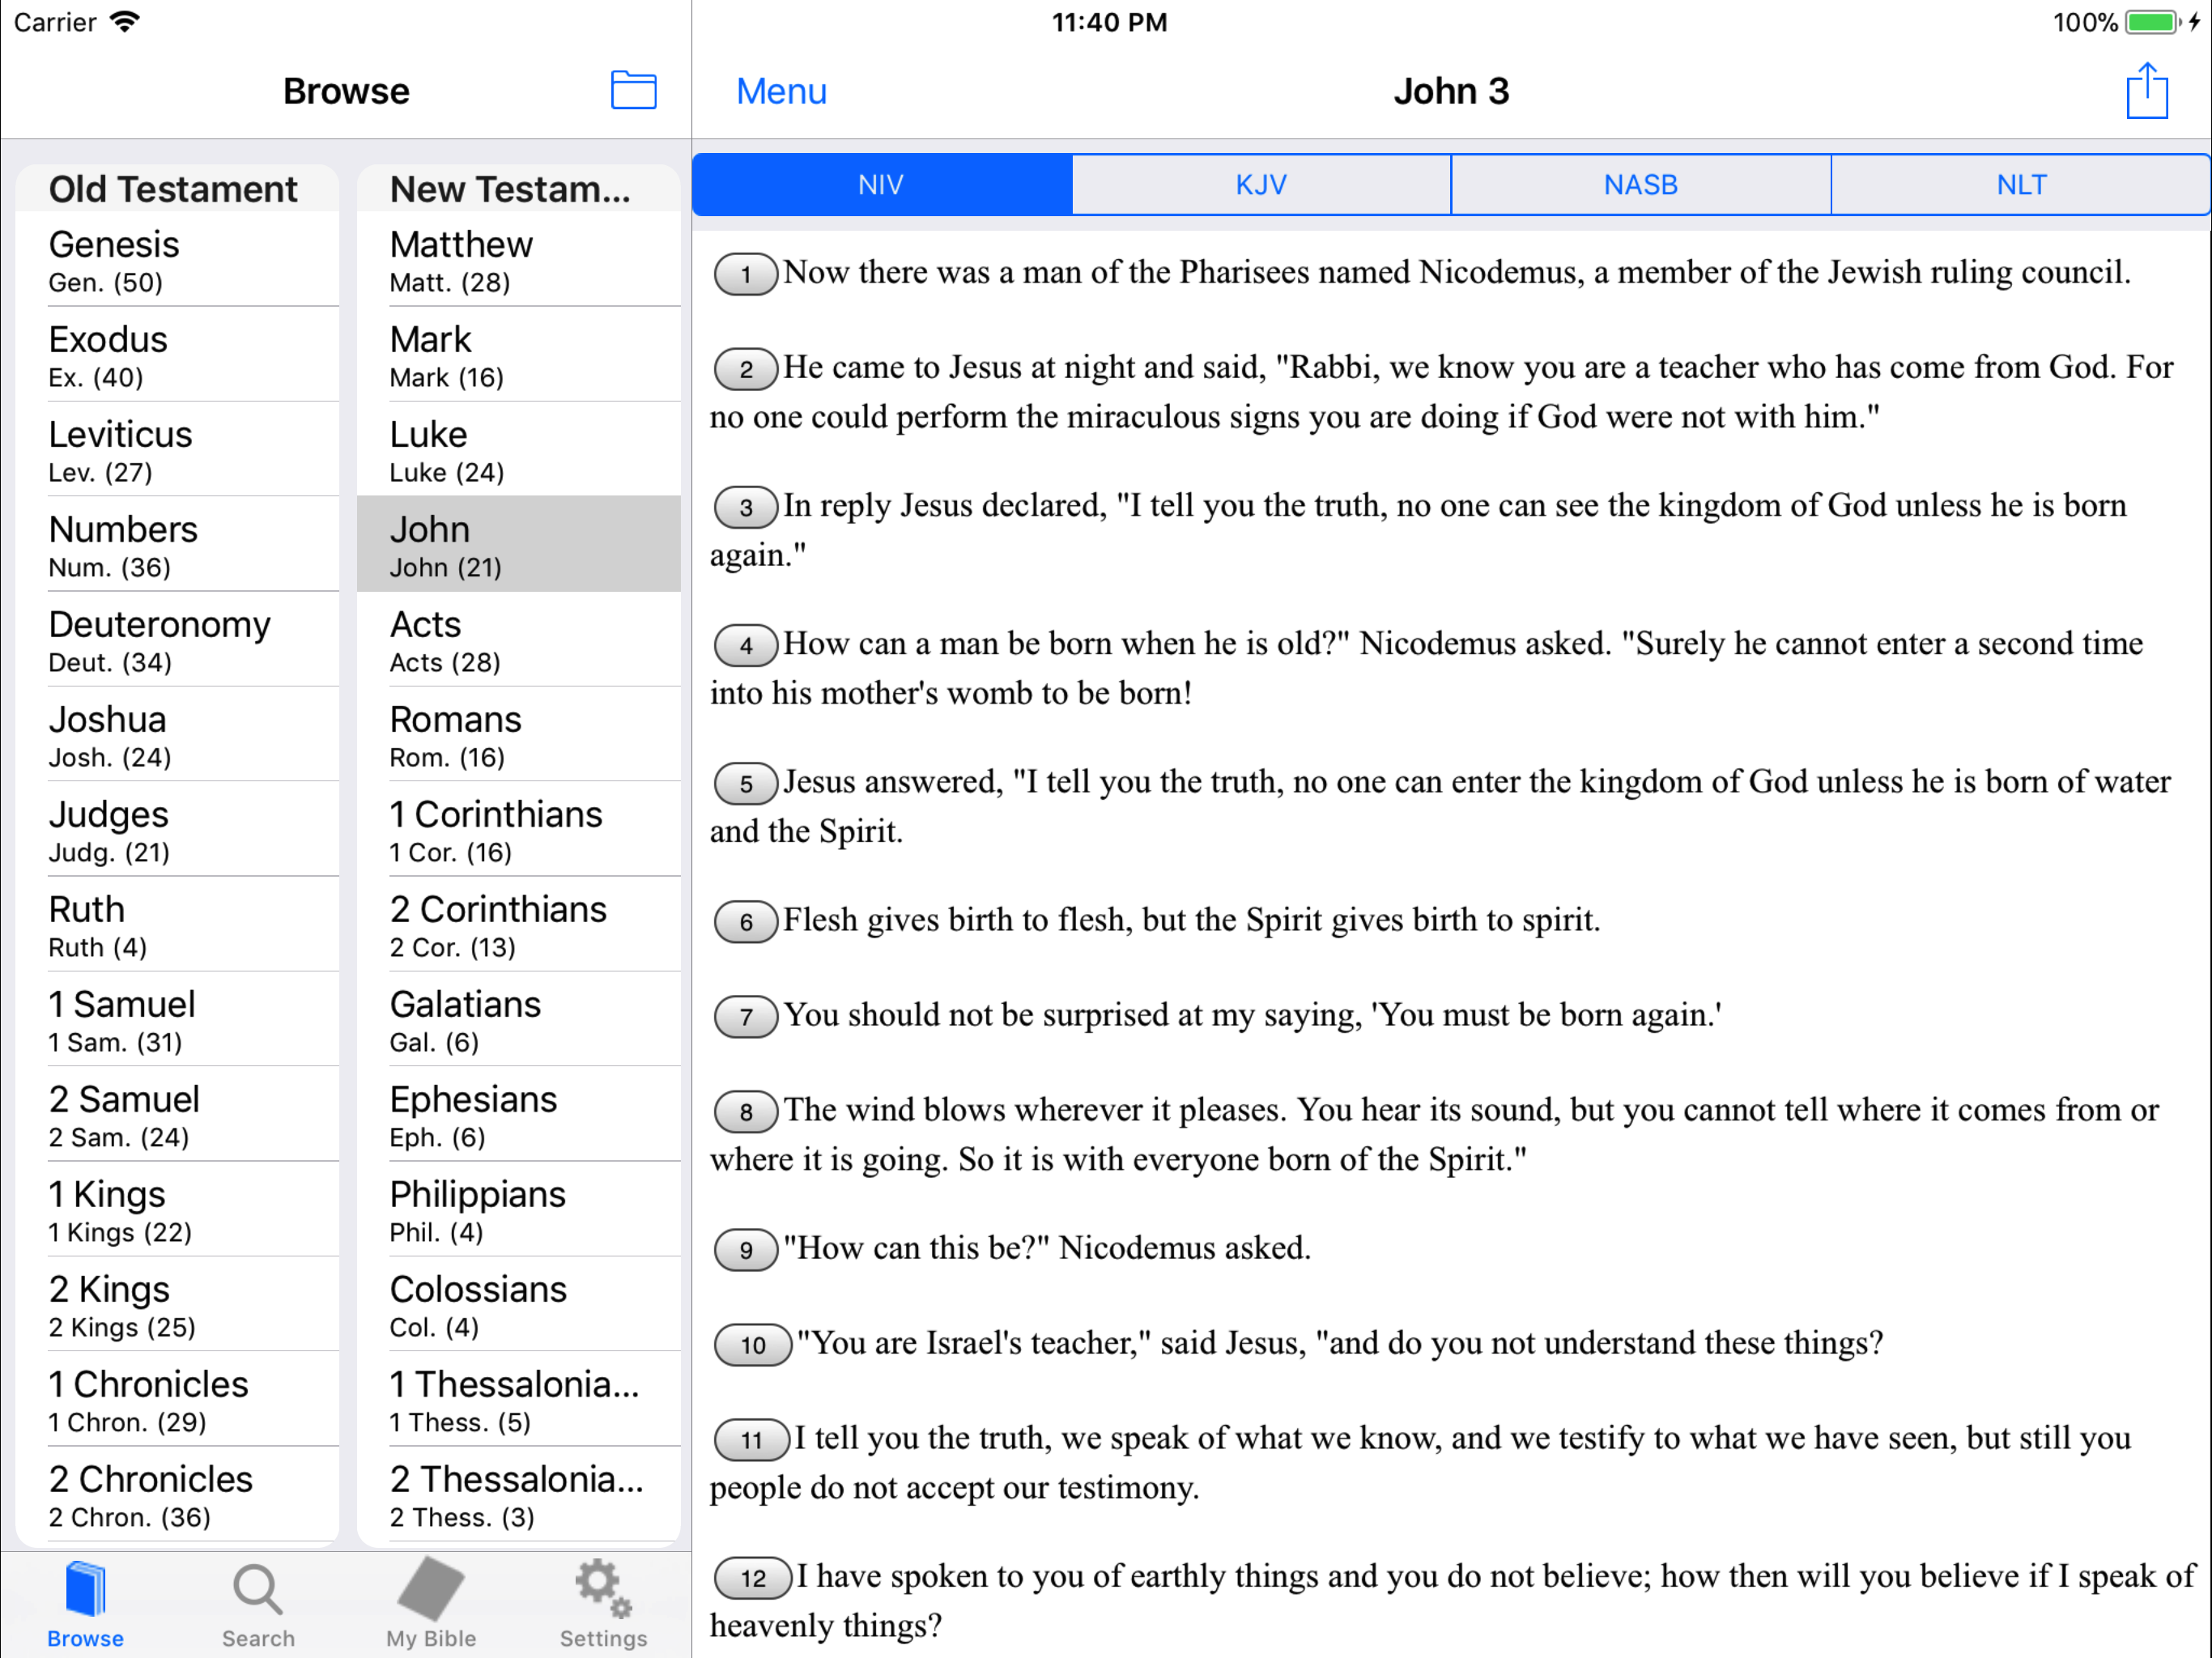Select 1 Thessalonians row
This screenshot has width=2212, height=1658.
519,1399
